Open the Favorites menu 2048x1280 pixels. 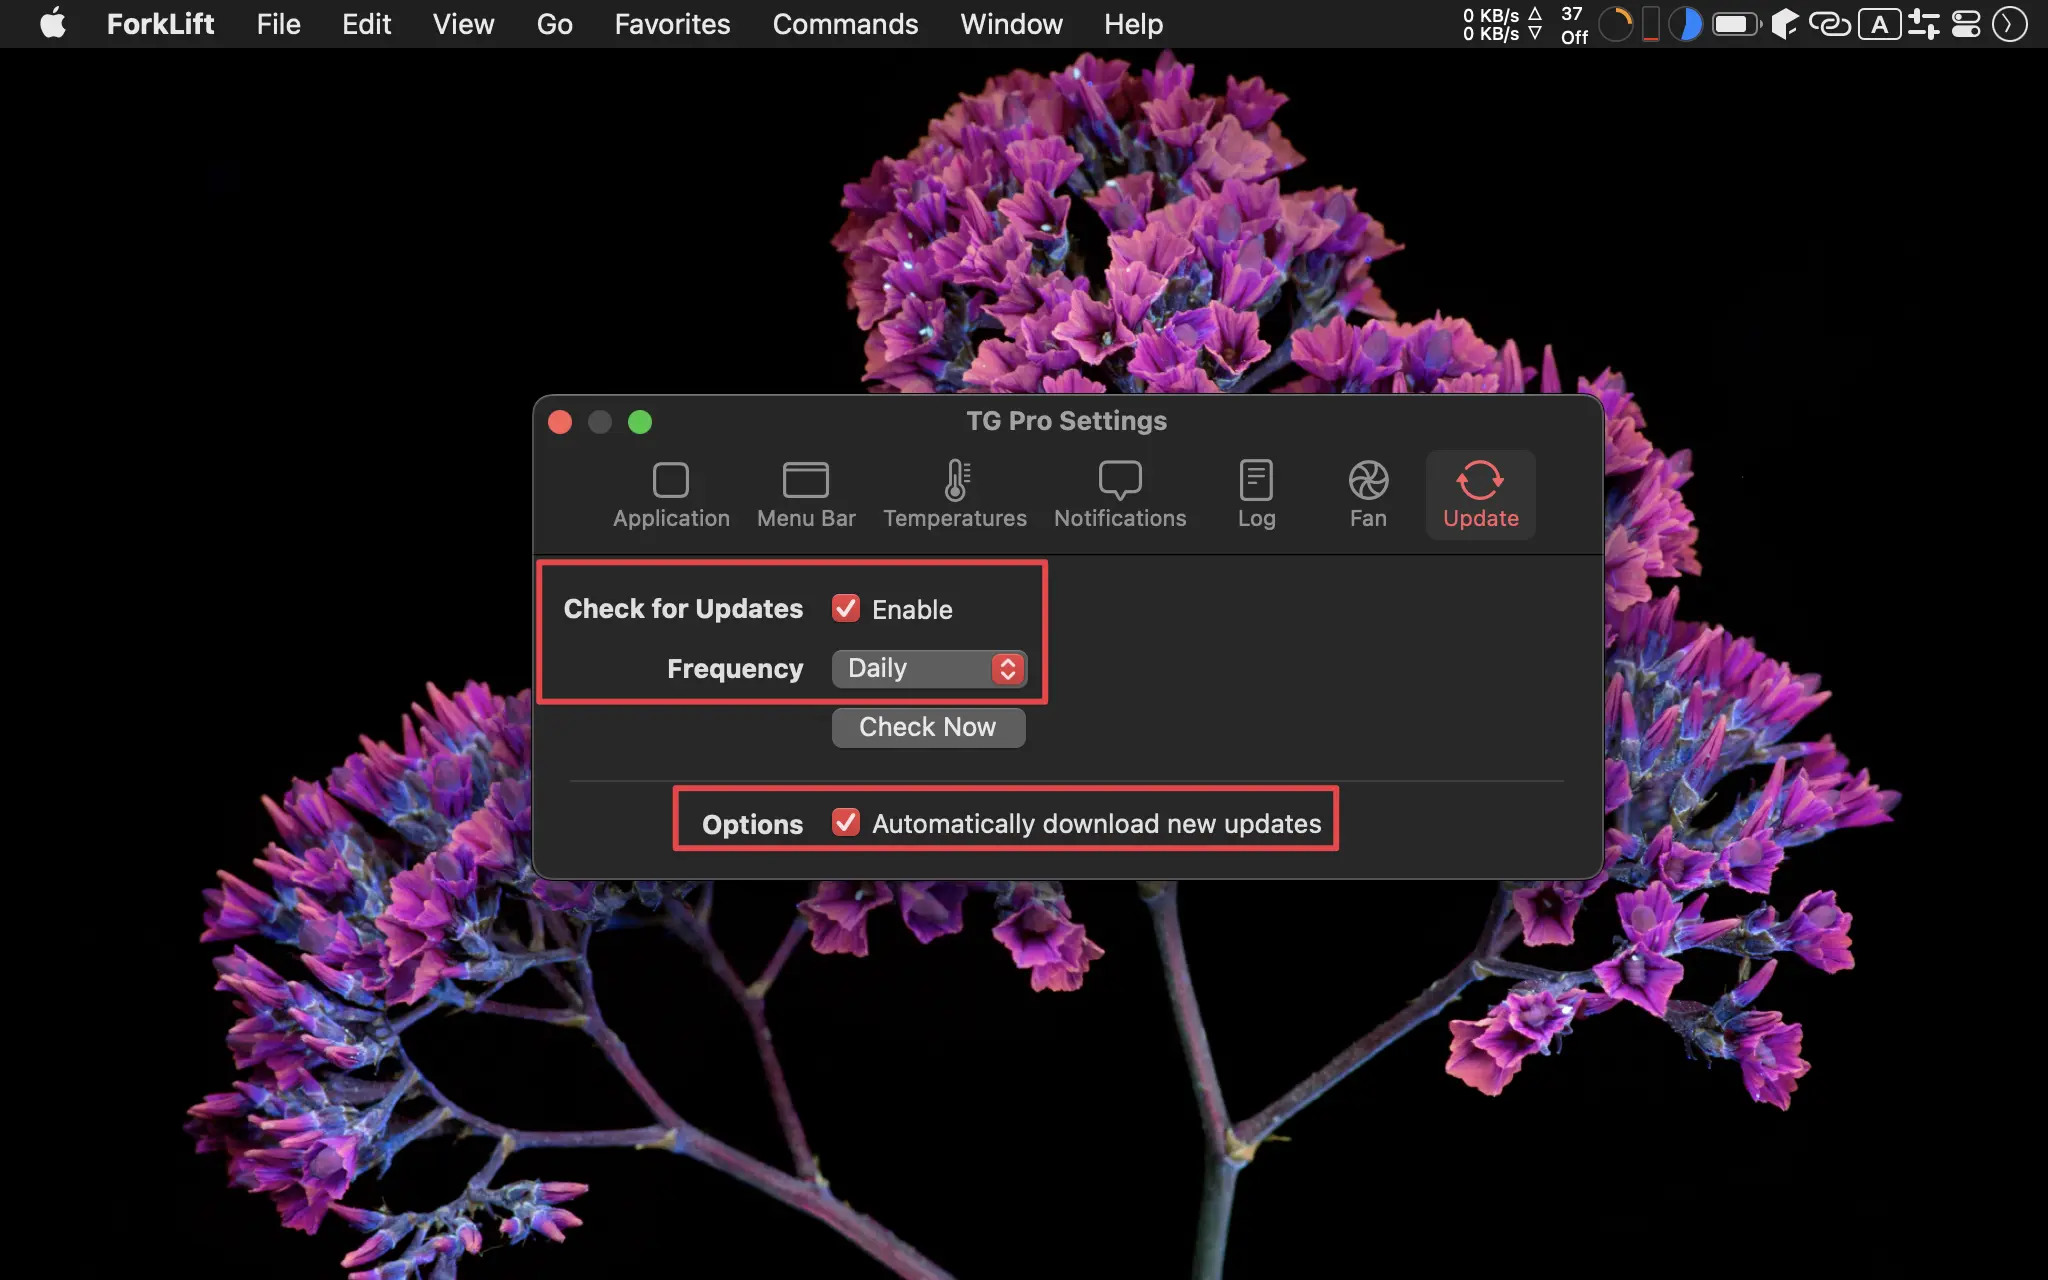click(x=672, y=24)
